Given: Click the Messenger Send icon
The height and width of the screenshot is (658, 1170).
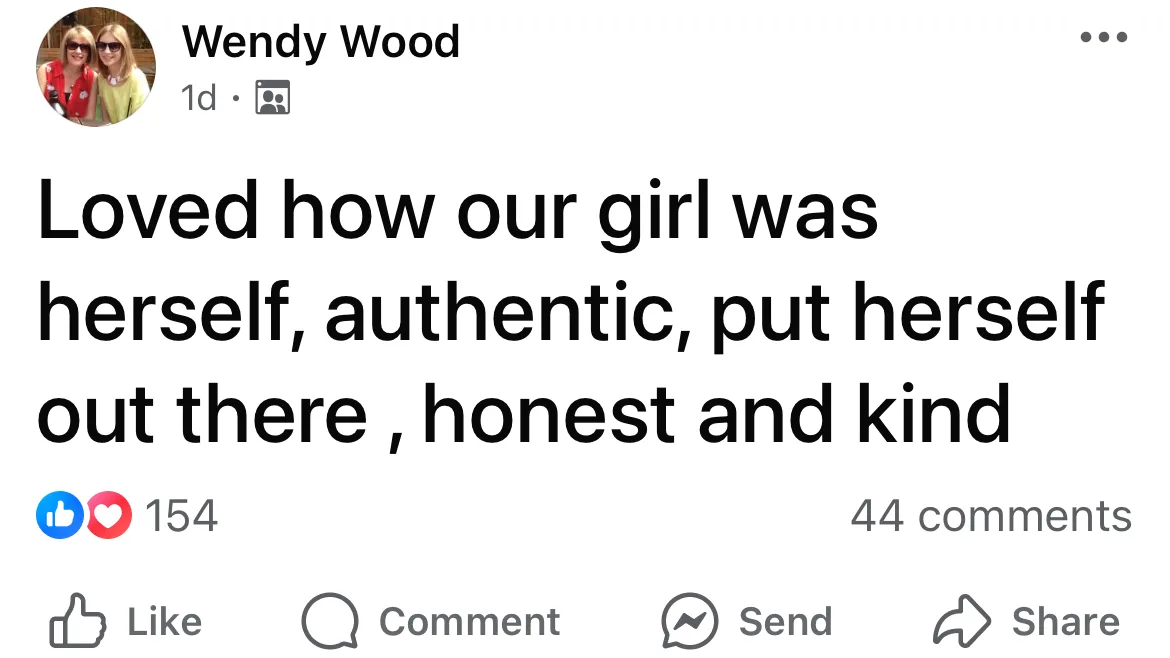Looking at the screenshot, I should [689, 621].
